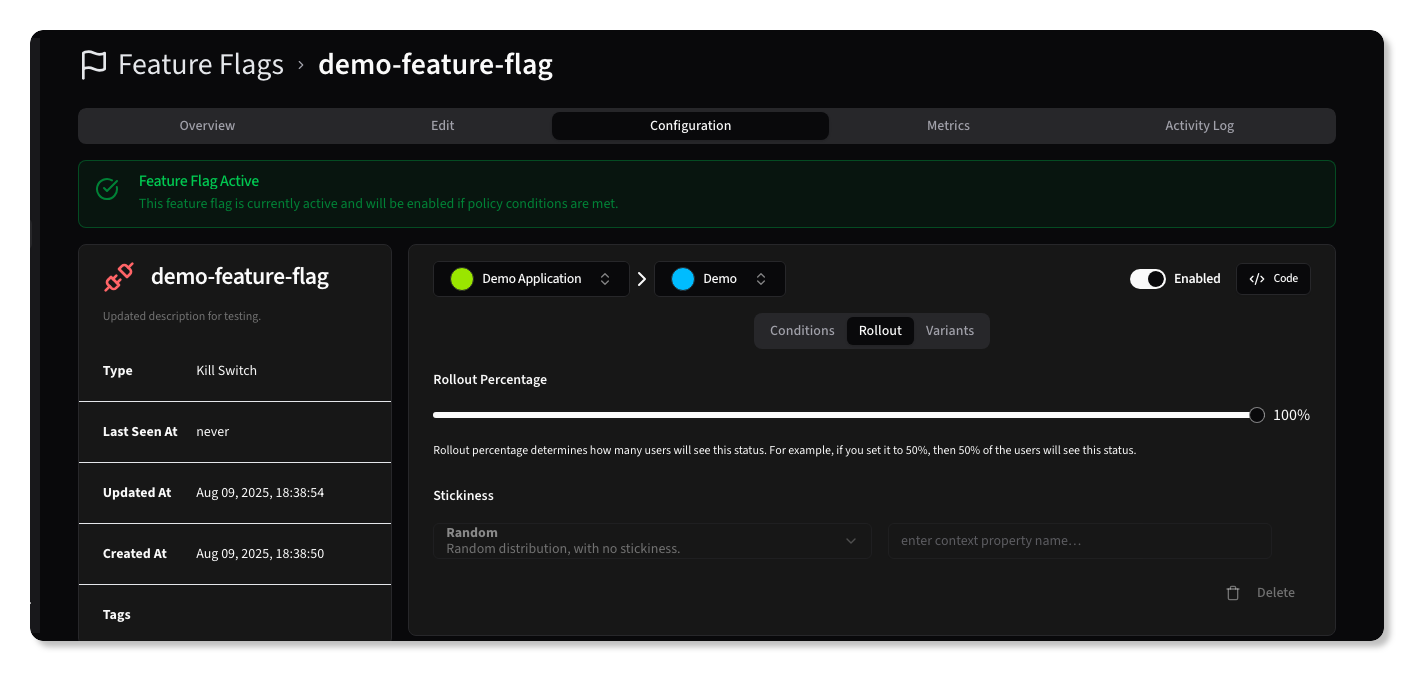Click the green checkmark in the active banner
The image size is (1426, 683).
107,188
